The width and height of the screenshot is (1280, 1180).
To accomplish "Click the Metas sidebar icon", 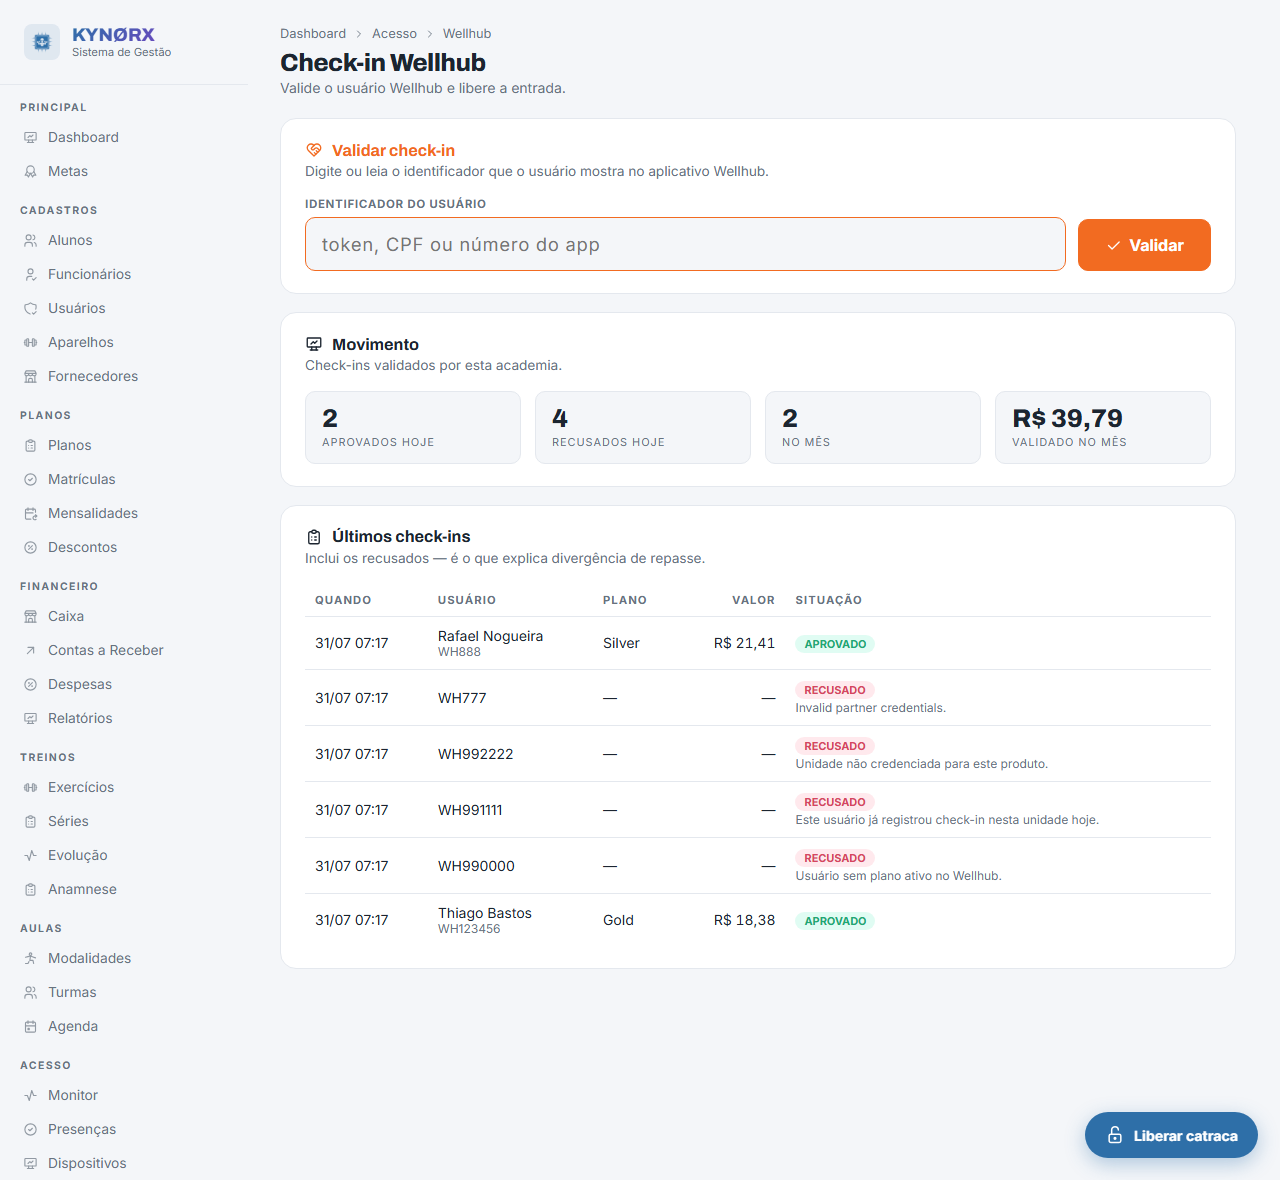I will click(x=31, y=172).
